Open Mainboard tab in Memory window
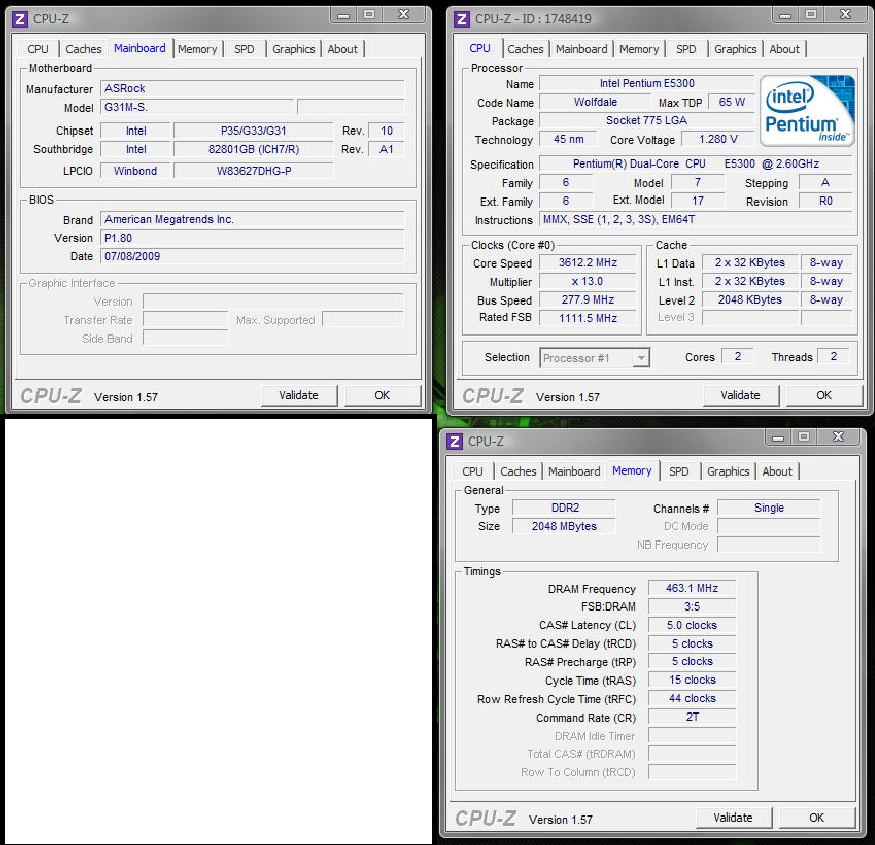875x845 pixels. pyautogui.click(x=574, y=472)
